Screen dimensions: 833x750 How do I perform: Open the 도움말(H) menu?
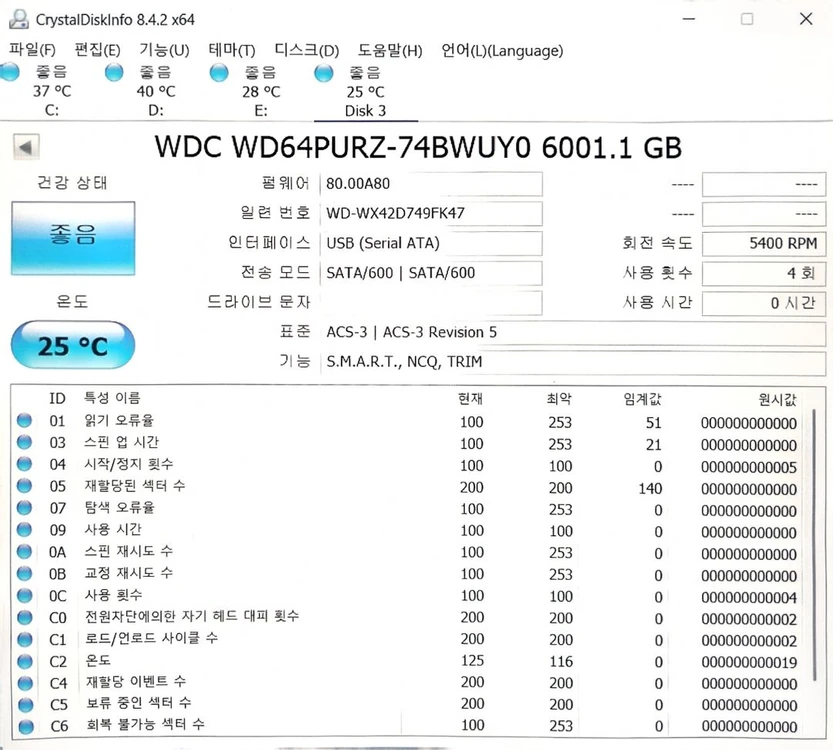(390, 50)
